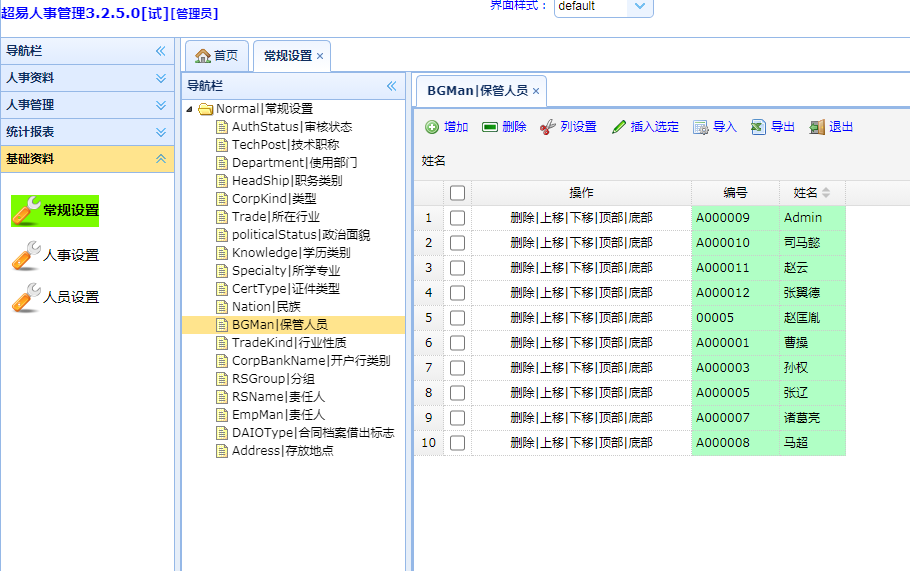The image size is (910, 571).
Task: Check the checkbox for row A000008
Action: coord(457,443)
